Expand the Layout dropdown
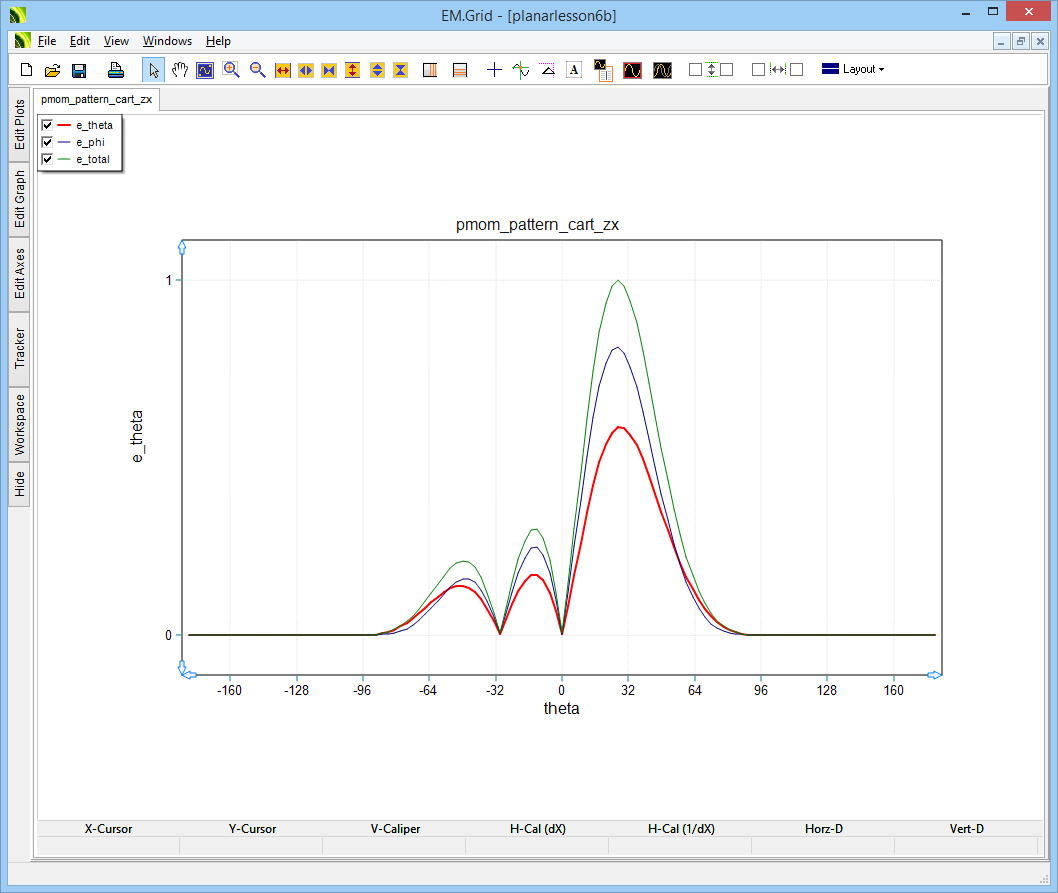 853,70
